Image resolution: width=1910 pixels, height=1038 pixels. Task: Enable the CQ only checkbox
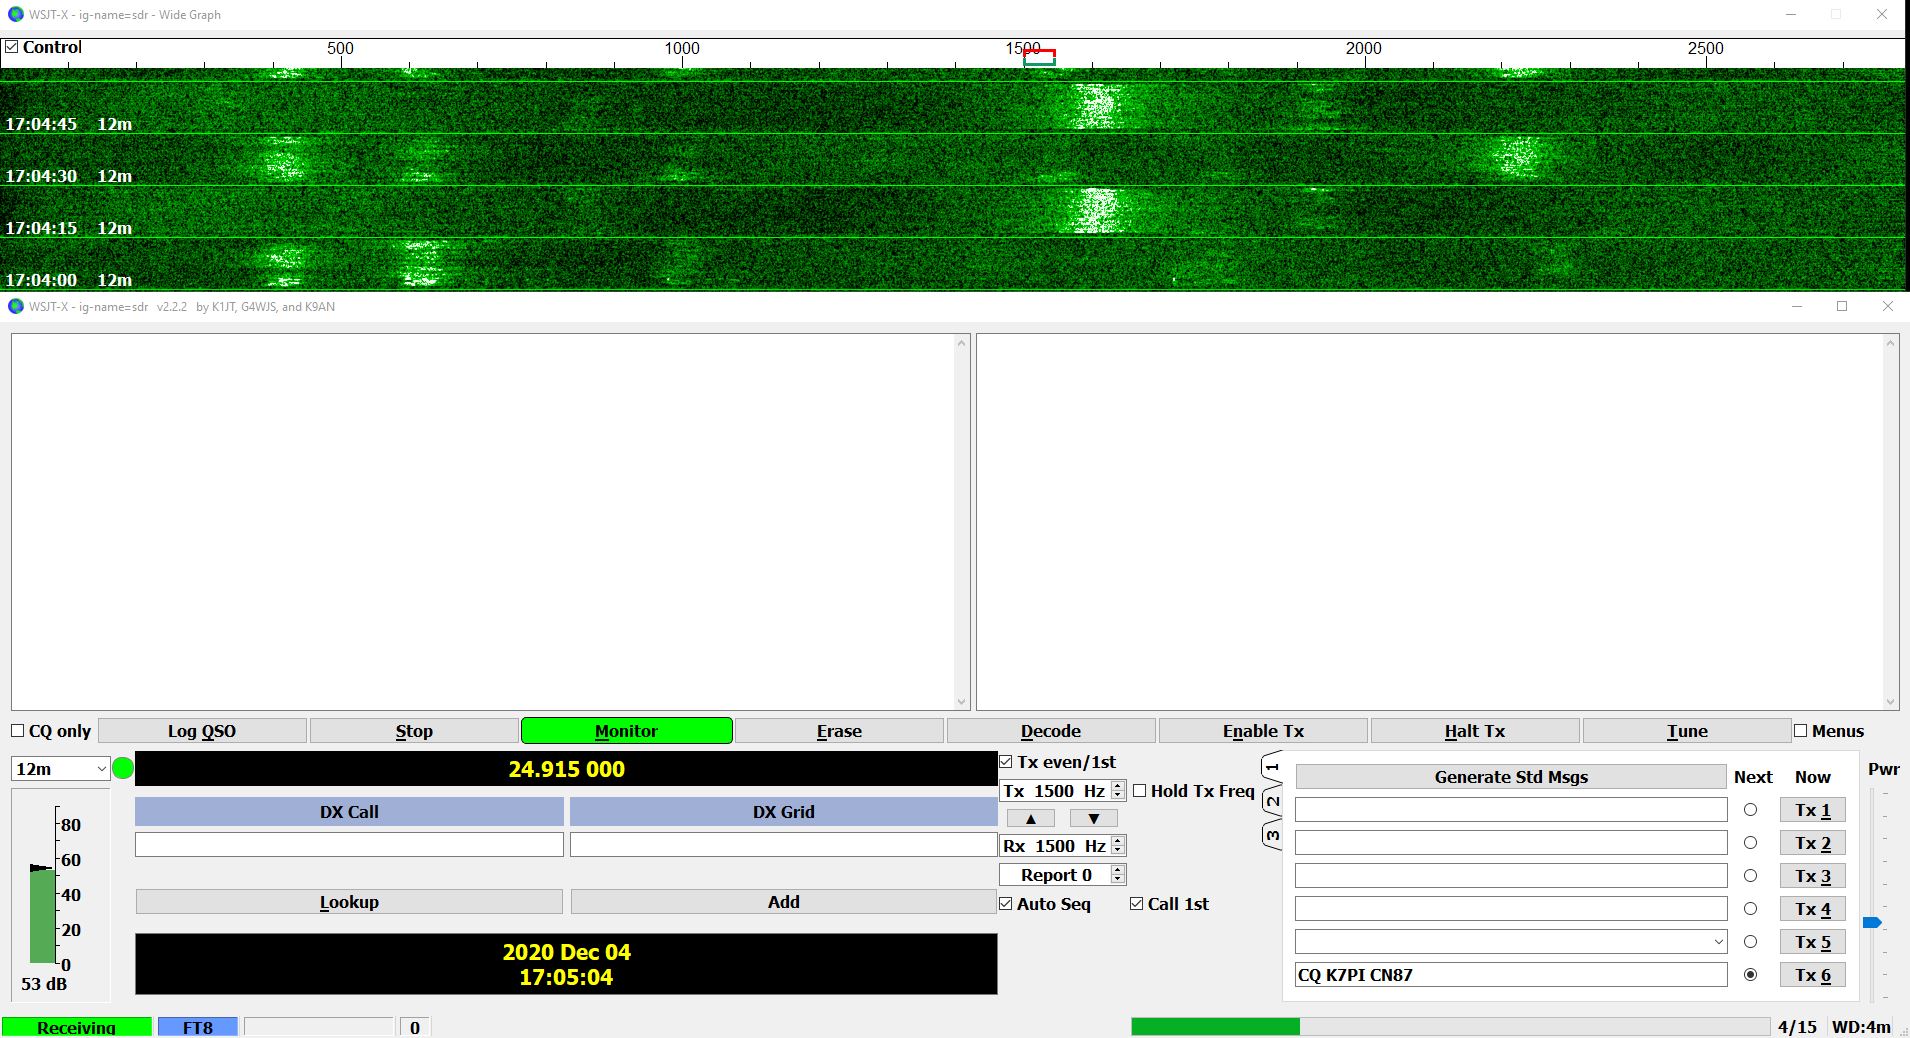click(x=18, y=731)
